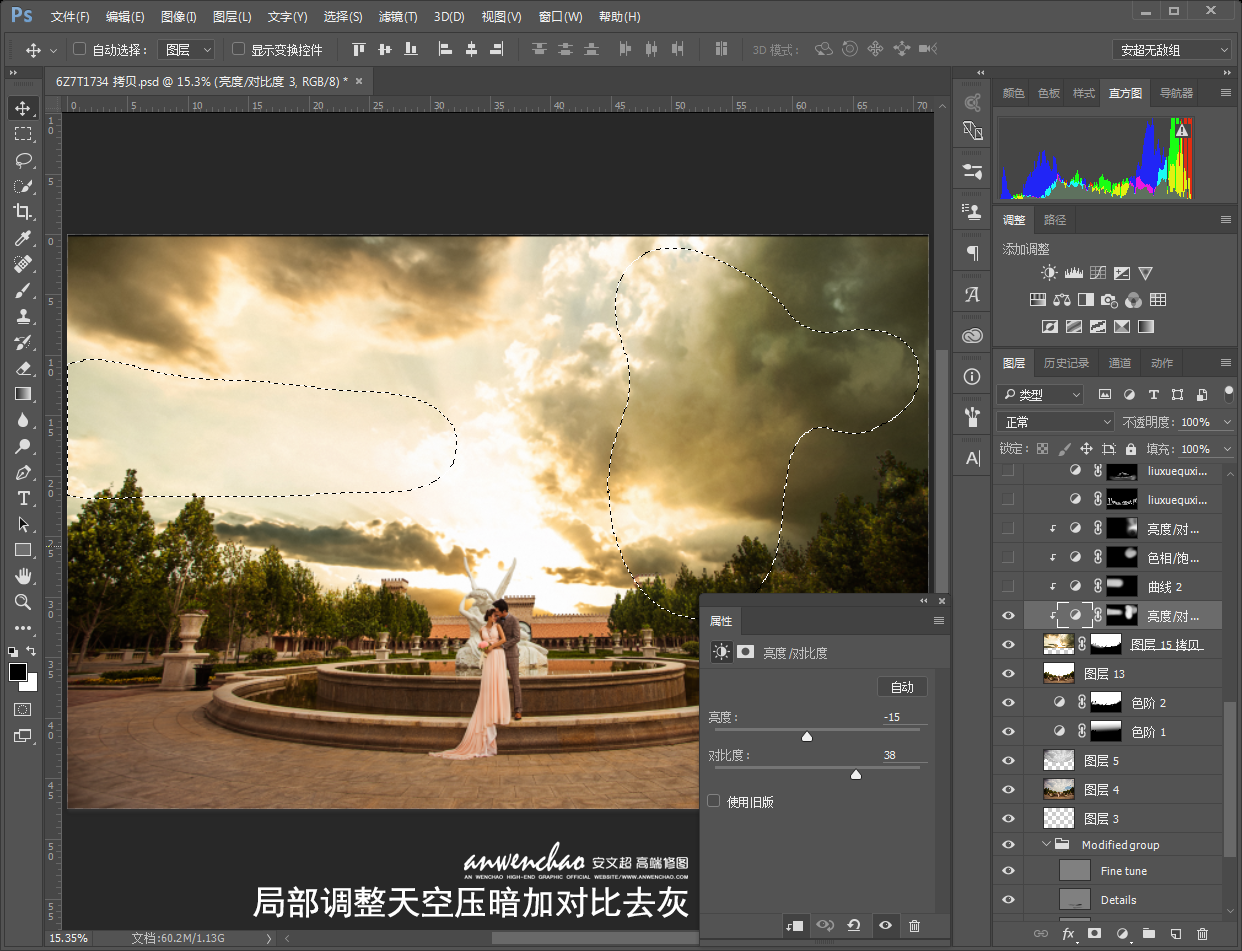Enable the 显示变换控件 checkbox
Screen dimensions: 1242x951
[238, 49]
